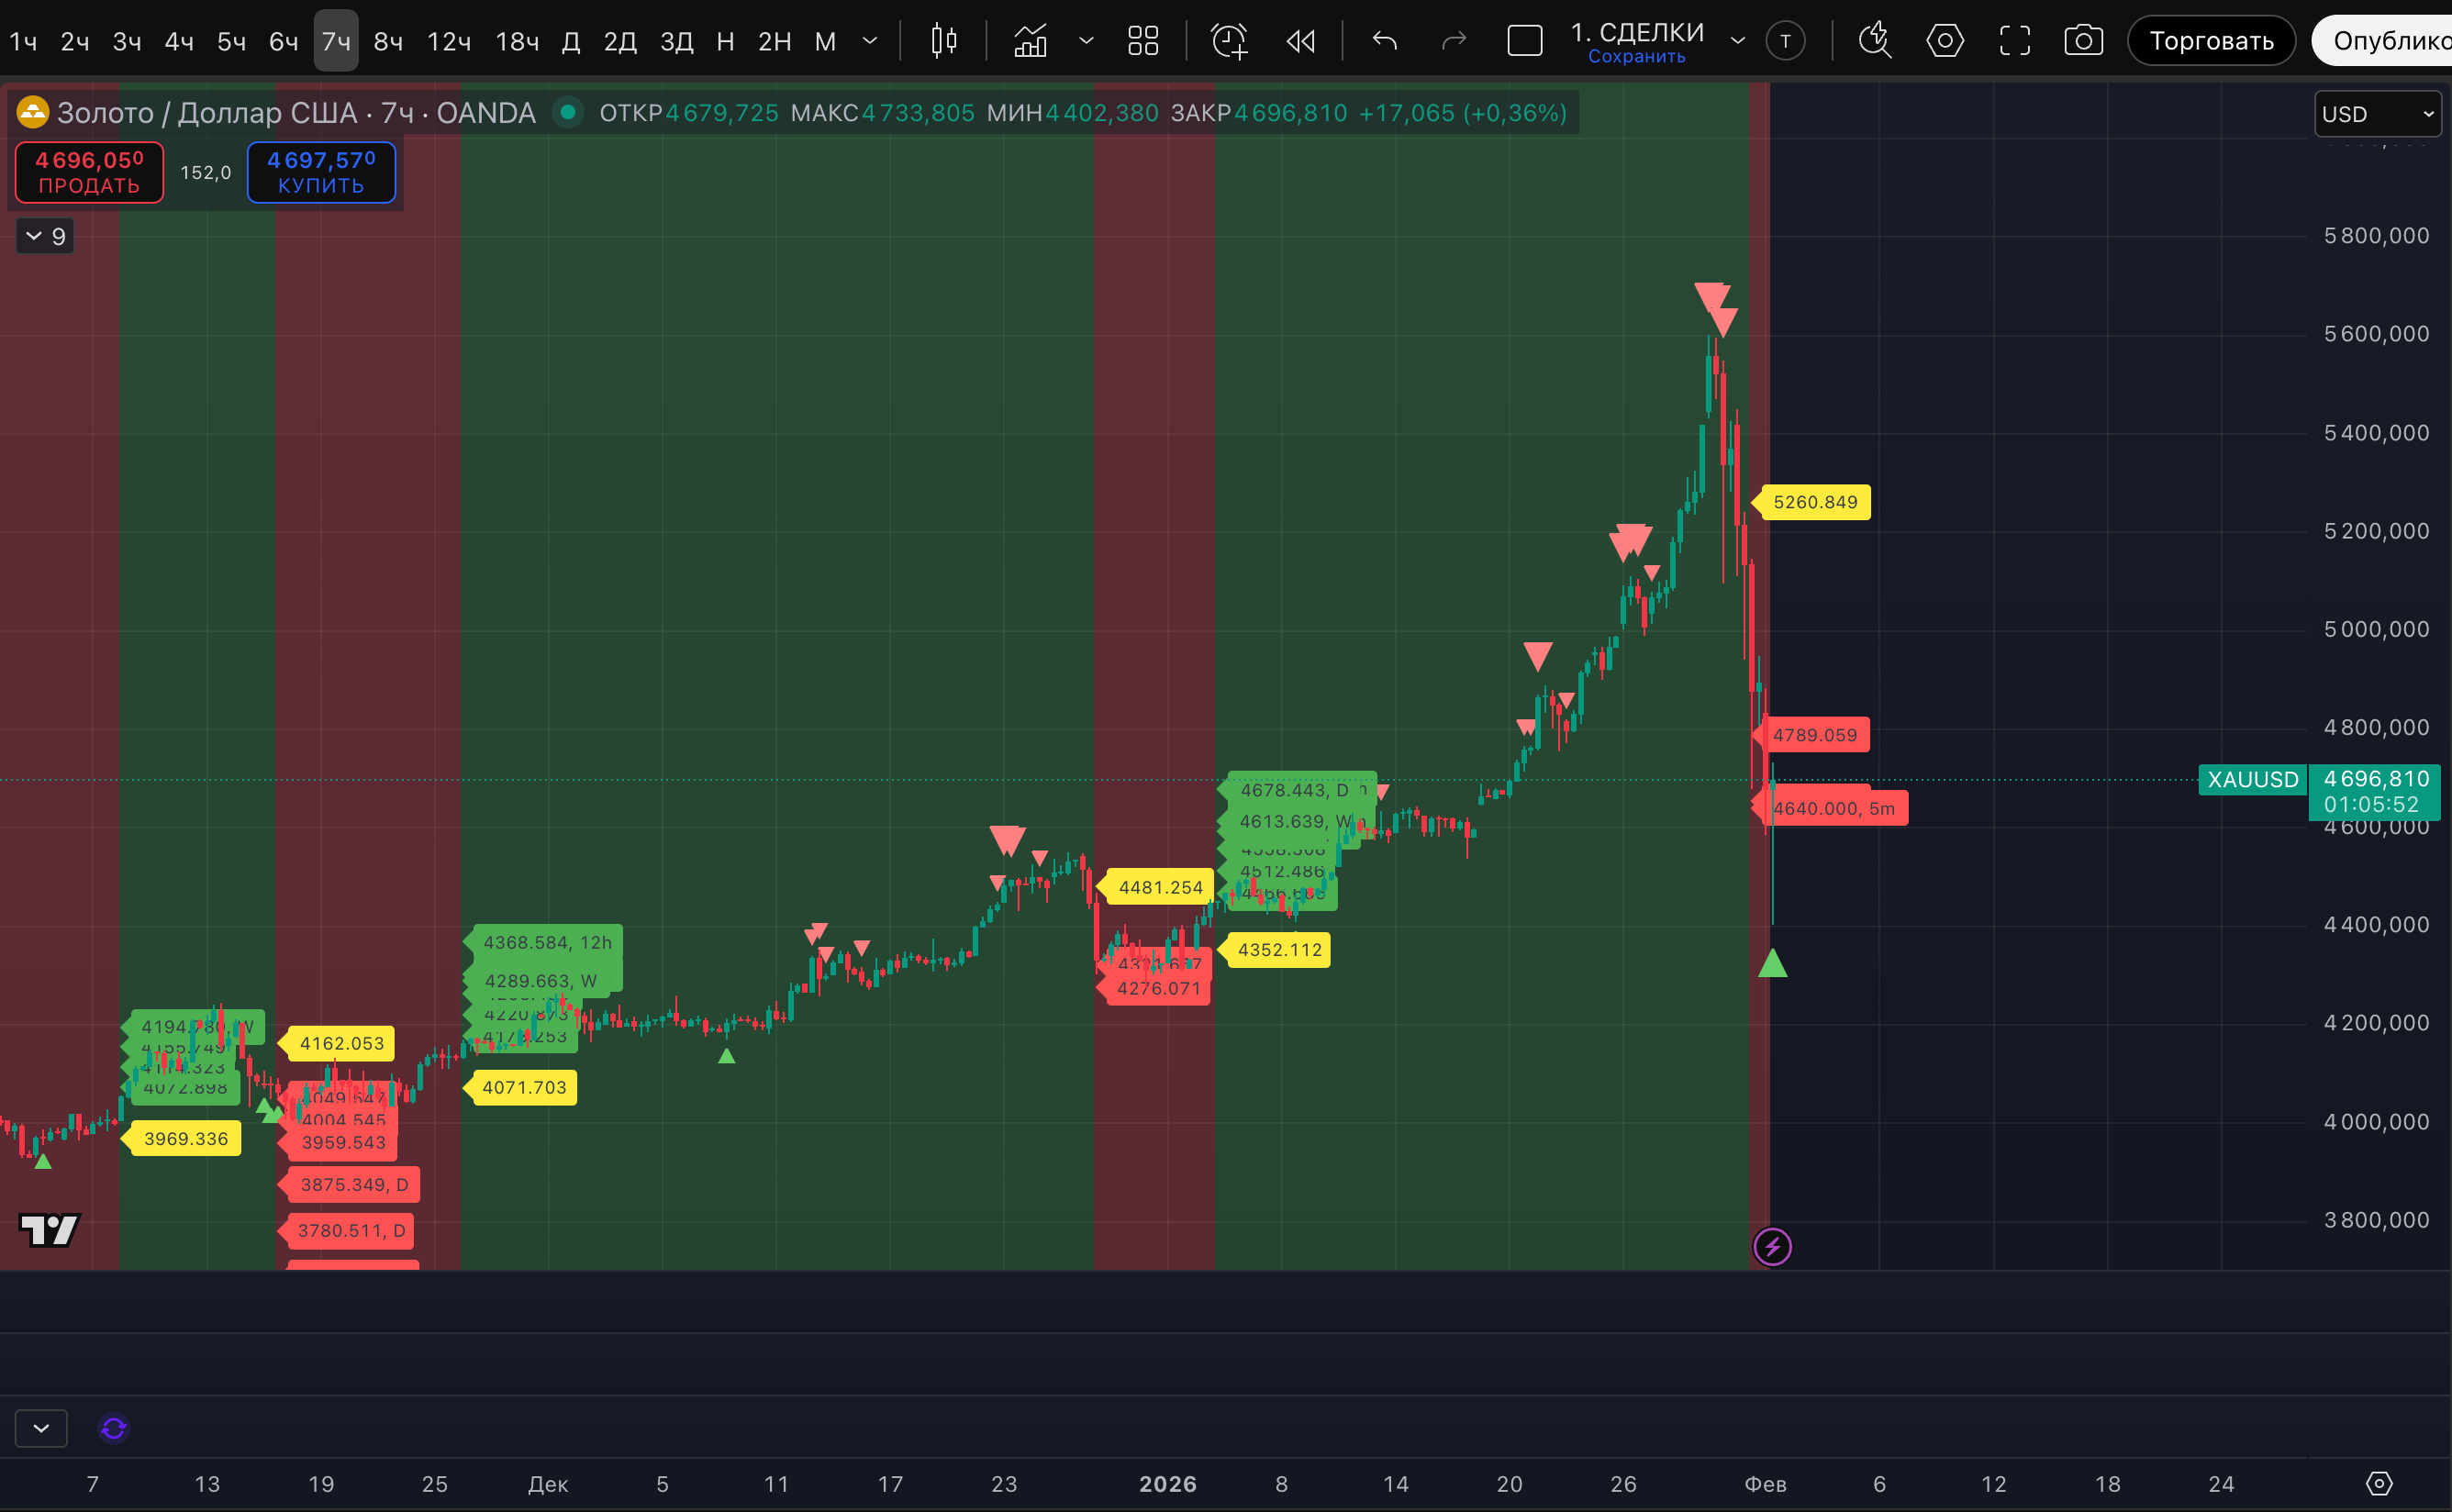Start bar replay with the rewind icon
2452x1512 pixels.
[1301, 41]
